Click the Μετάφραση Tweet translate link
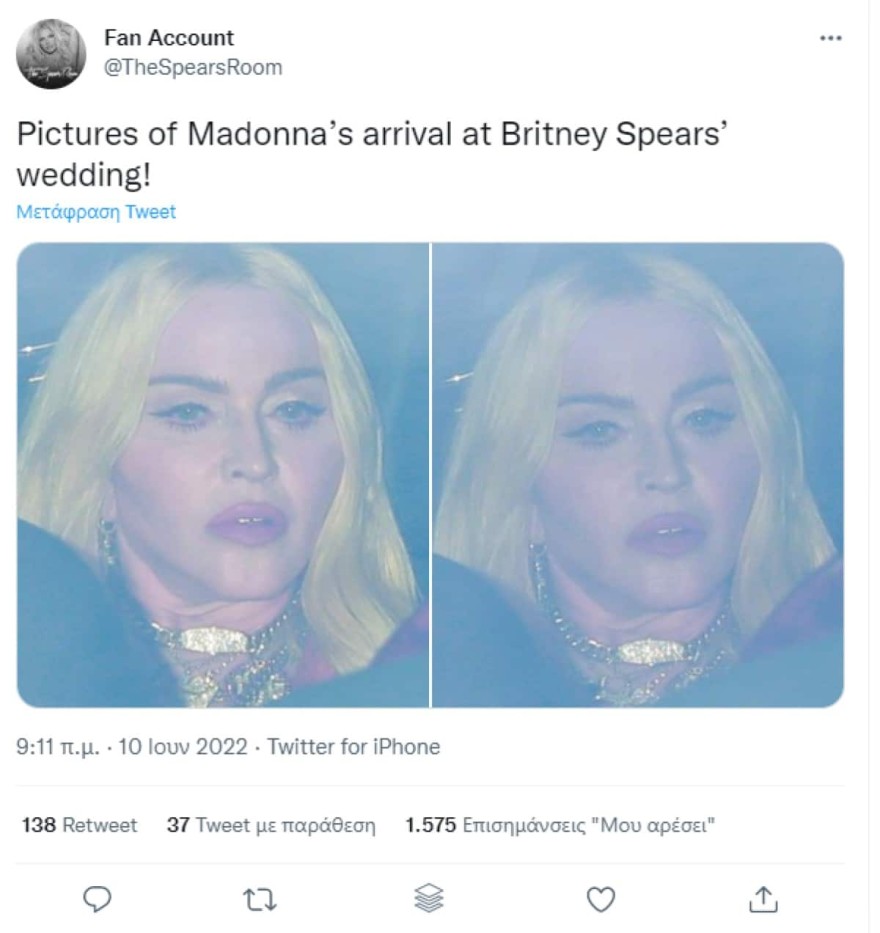The height and width of the screenshot is (933, 880). point(96,212)
